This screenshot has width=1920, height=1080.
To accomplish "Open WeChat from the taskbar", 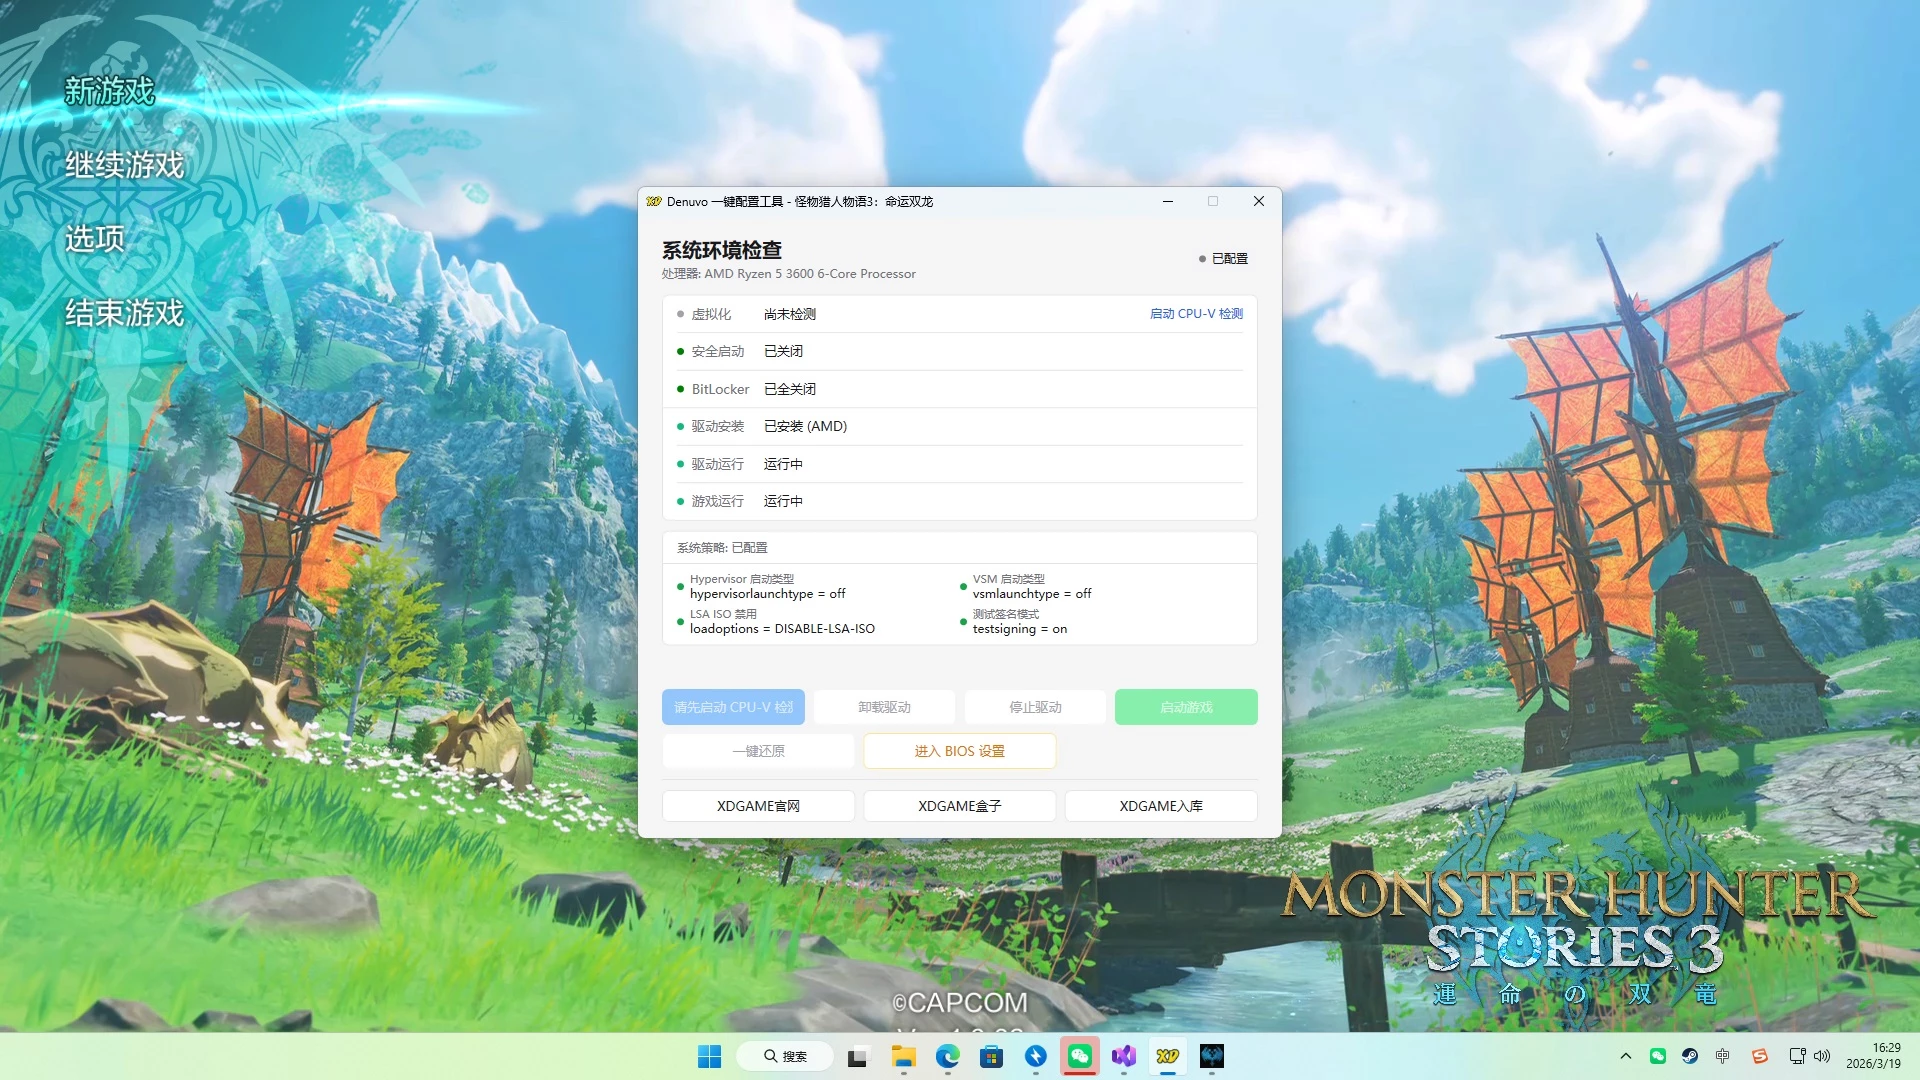I will (1080, 1057).
